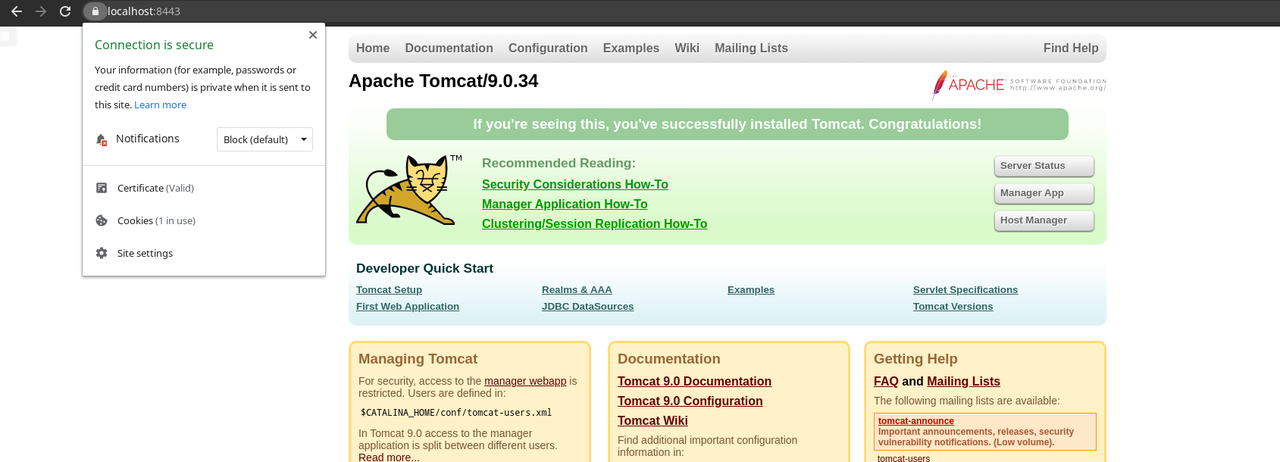Viewport: 1280px width, 462px height.
Task: Click the Read more... link
Action: pyautogui.click(x=389, y=458)
